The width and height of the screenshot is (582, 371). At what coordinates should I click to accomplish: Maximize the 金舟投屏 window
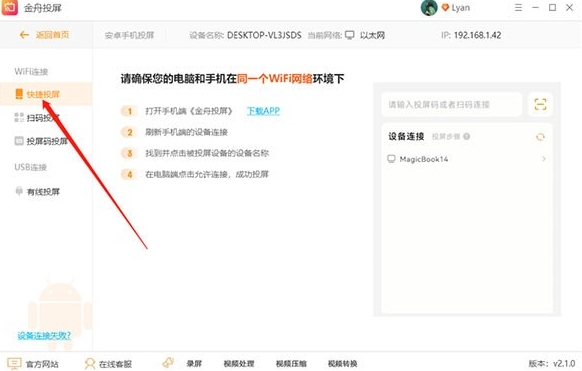(x=552, y=7)
